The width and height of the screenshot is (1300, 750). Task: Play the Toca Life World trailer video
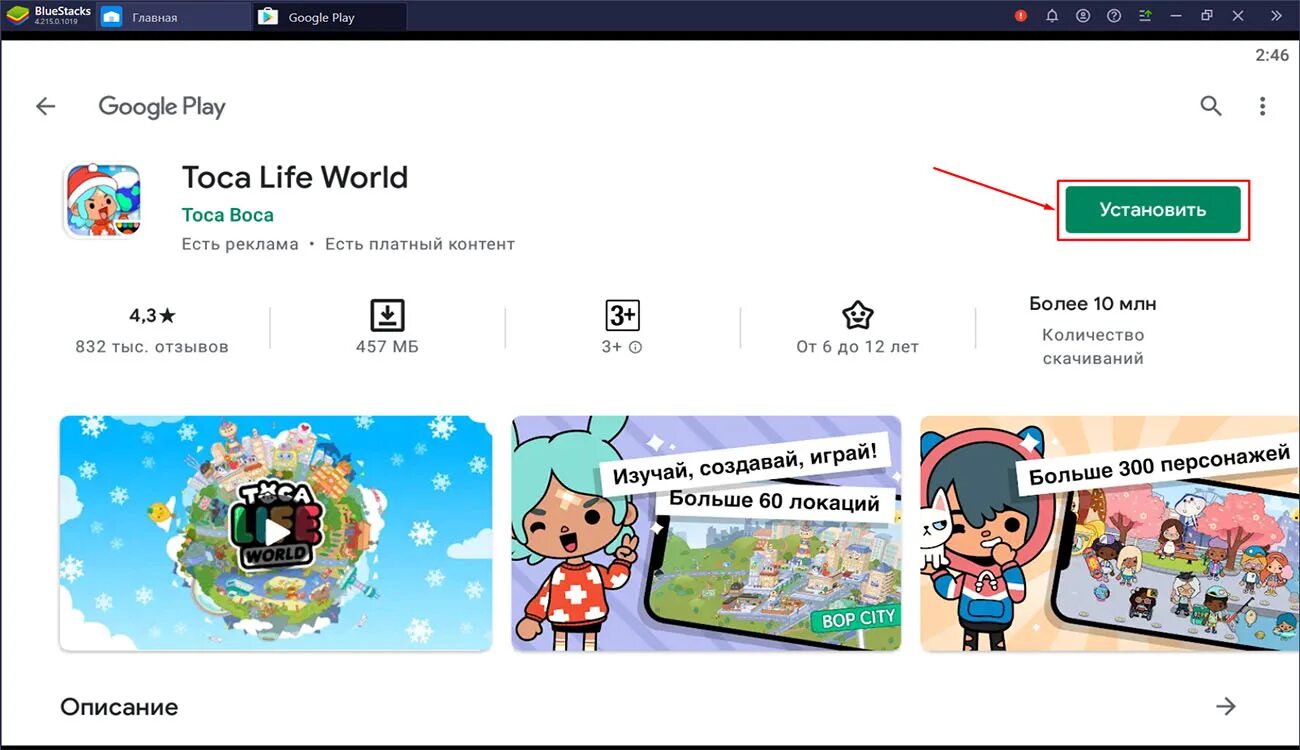[275, 533]
